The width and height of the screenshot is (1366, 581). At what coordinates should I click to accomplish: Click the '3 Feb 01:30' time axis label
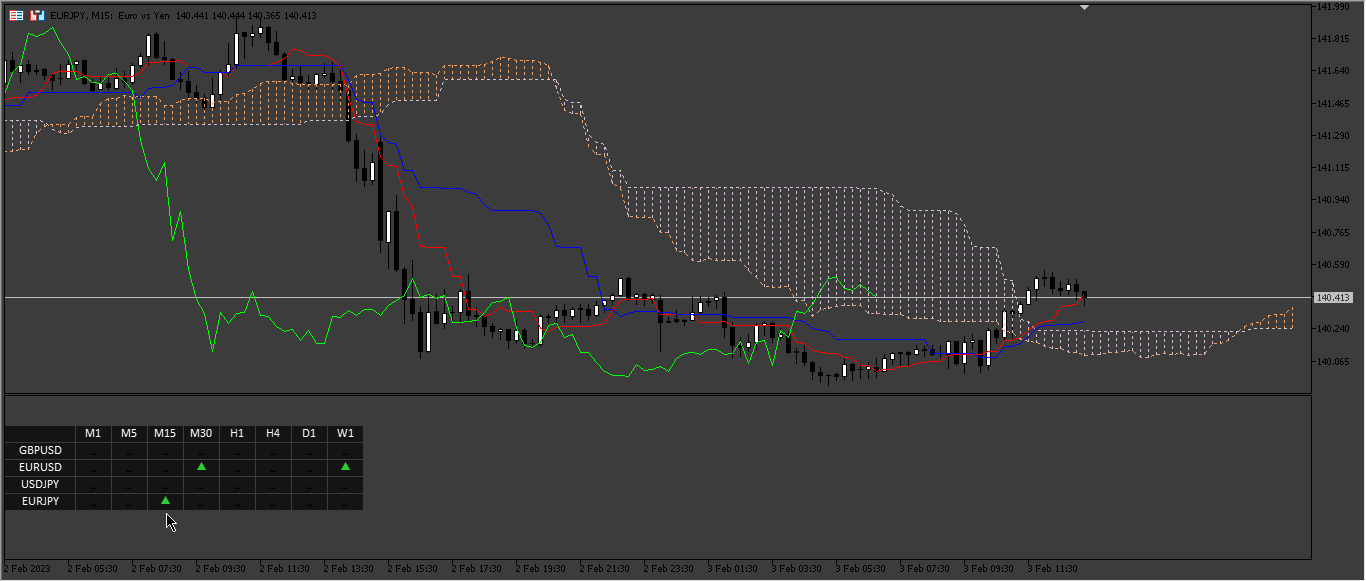tap(732, 568)
